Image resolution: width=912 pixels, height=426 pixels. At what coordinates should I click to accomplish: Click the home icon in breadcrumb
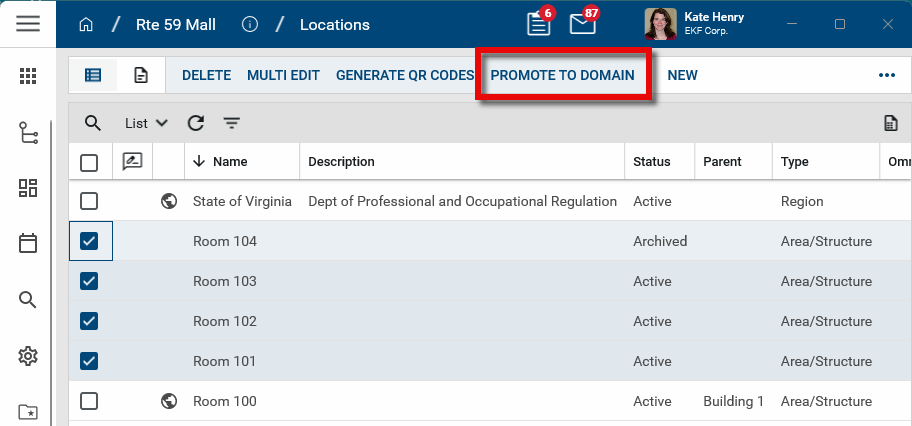[85, 24]
